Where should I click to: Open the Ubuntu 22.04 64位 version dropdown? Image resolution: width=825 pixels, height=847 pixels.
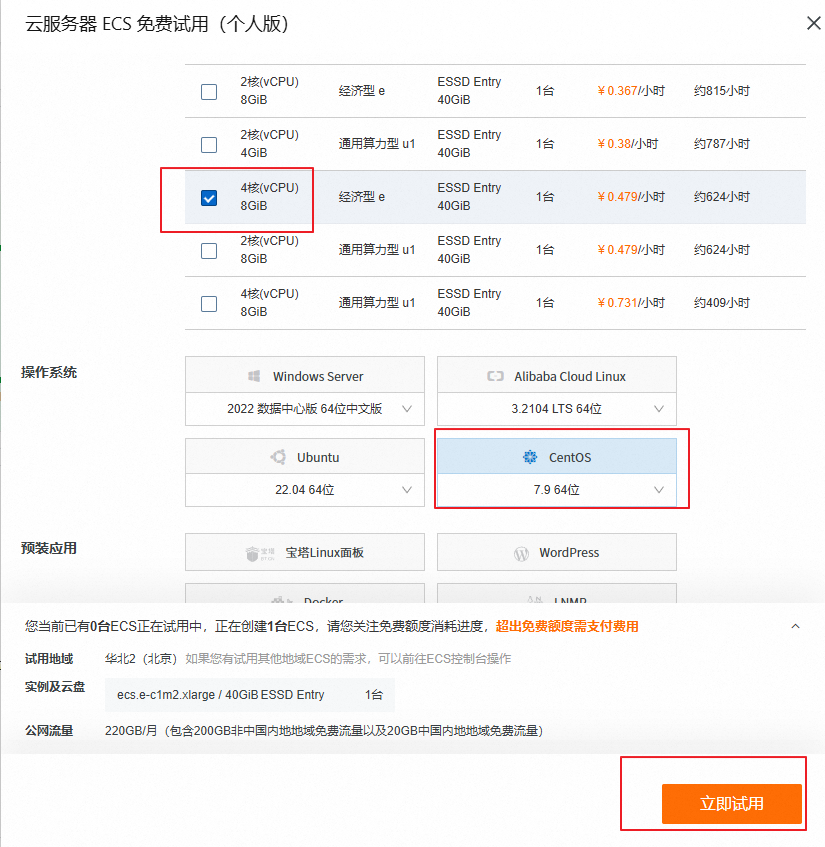pos(305,490)
